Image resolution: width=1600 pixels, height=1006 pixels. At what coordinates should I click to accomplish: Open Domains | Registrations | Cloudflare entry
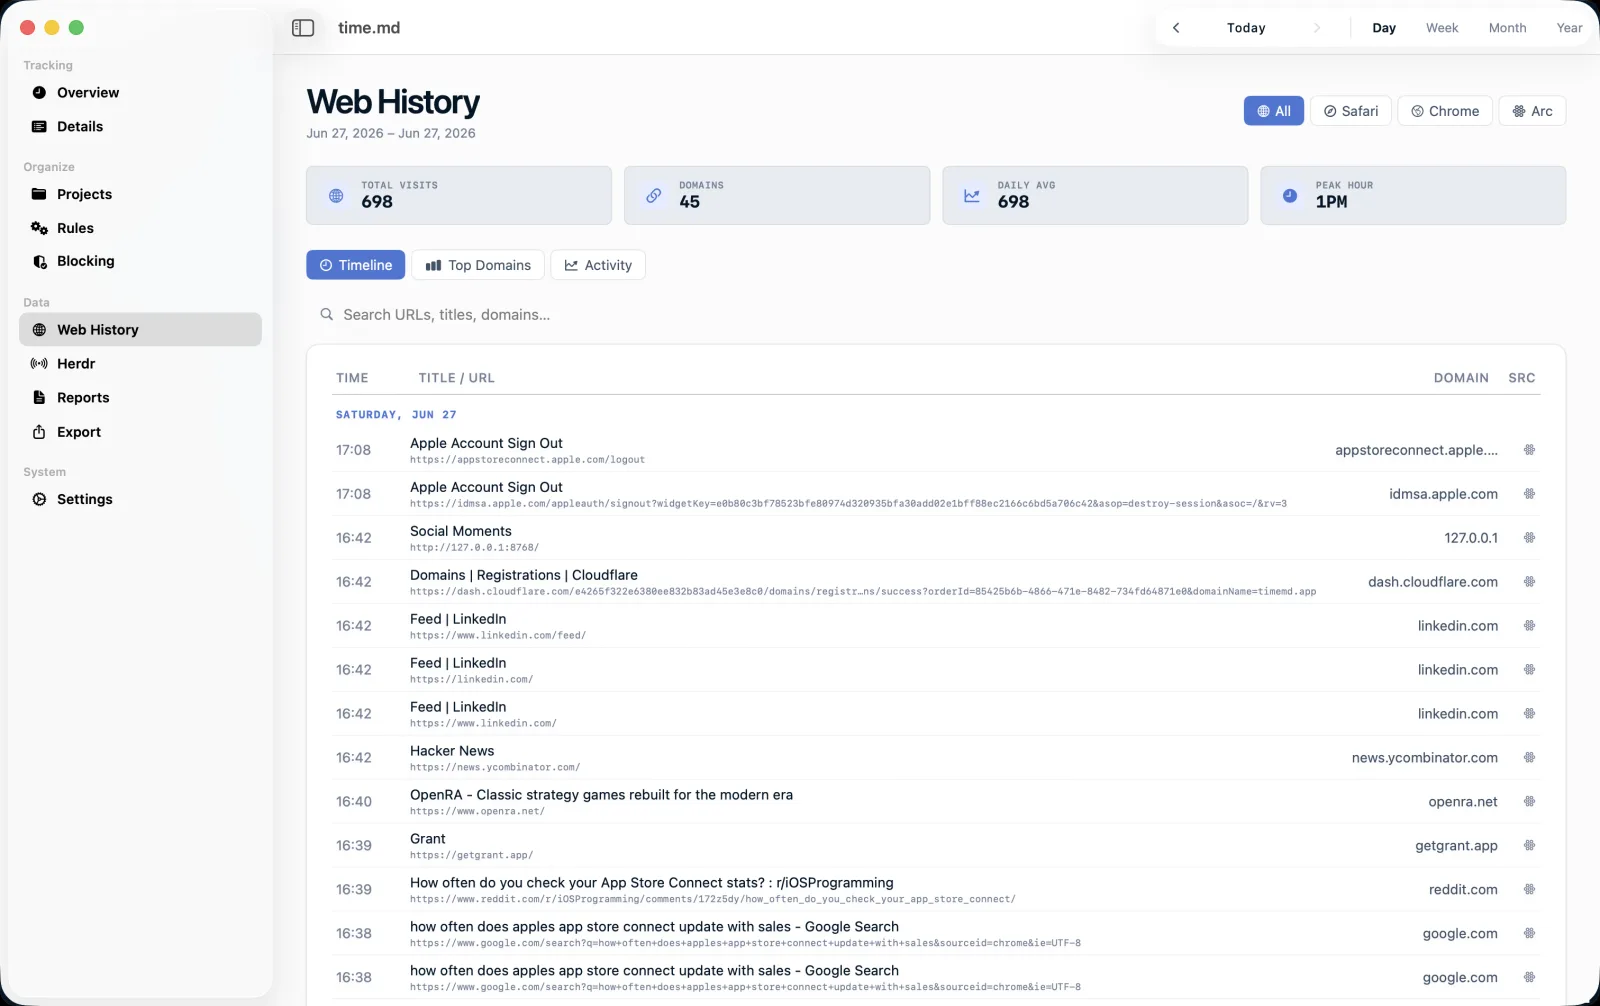[x=524, y=575]
